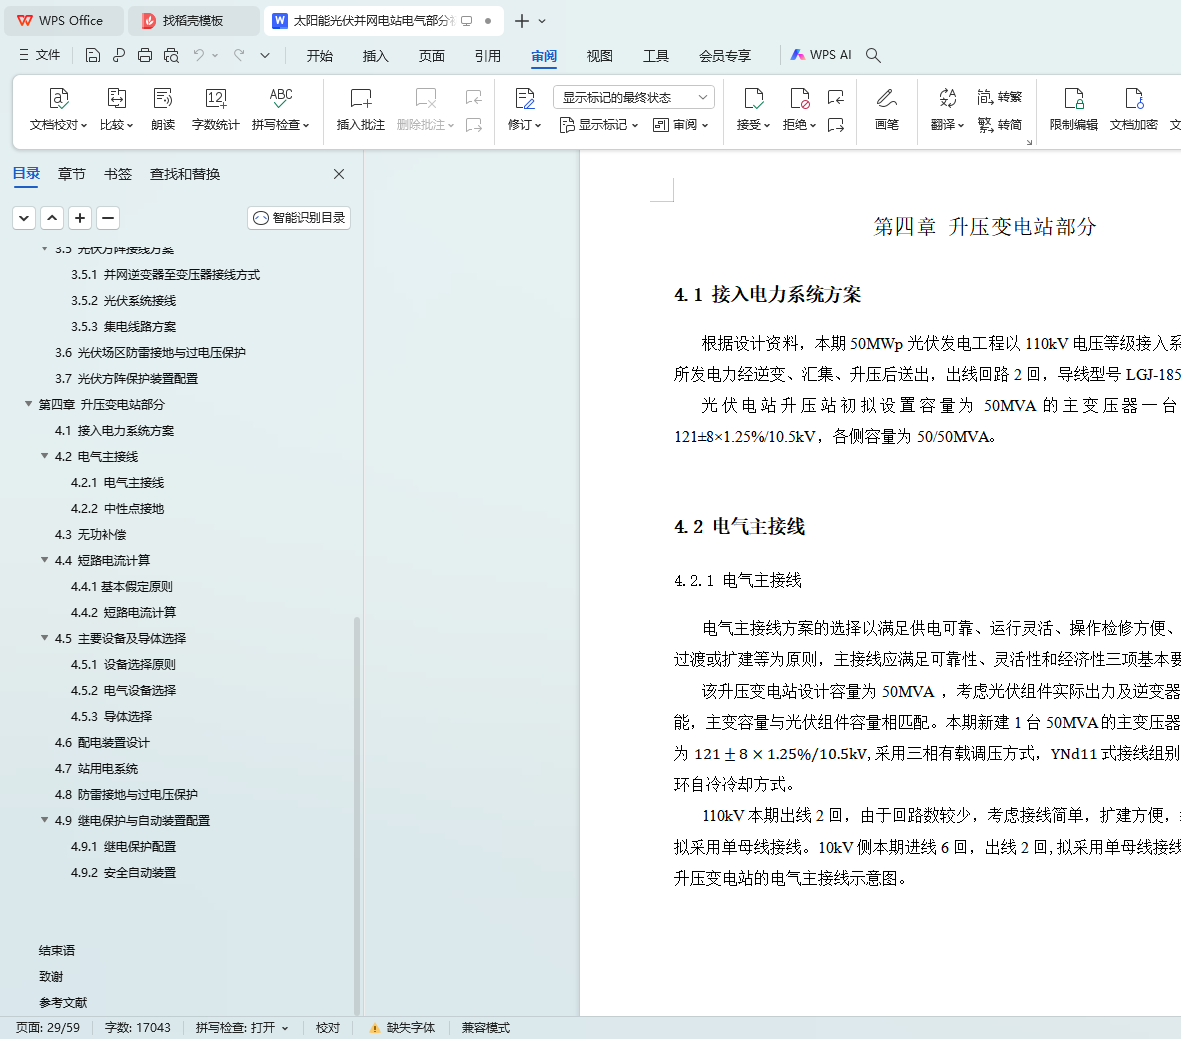The height and width of the screenshot is (1039, 1181).
Task: Click 字数: 17043 in status bar
Action: [138, 1028]
